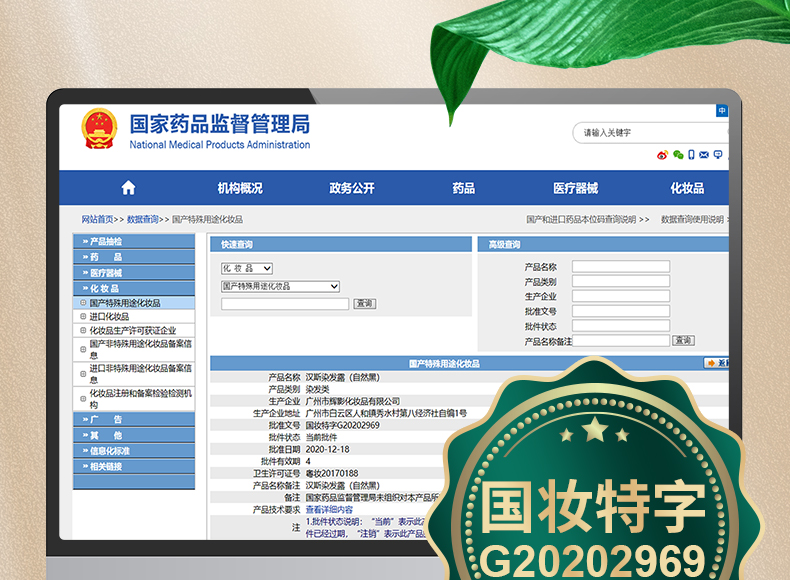Open 药品 sidebar section
Viewport: 790px width, 580px height.
click(134, 257)
